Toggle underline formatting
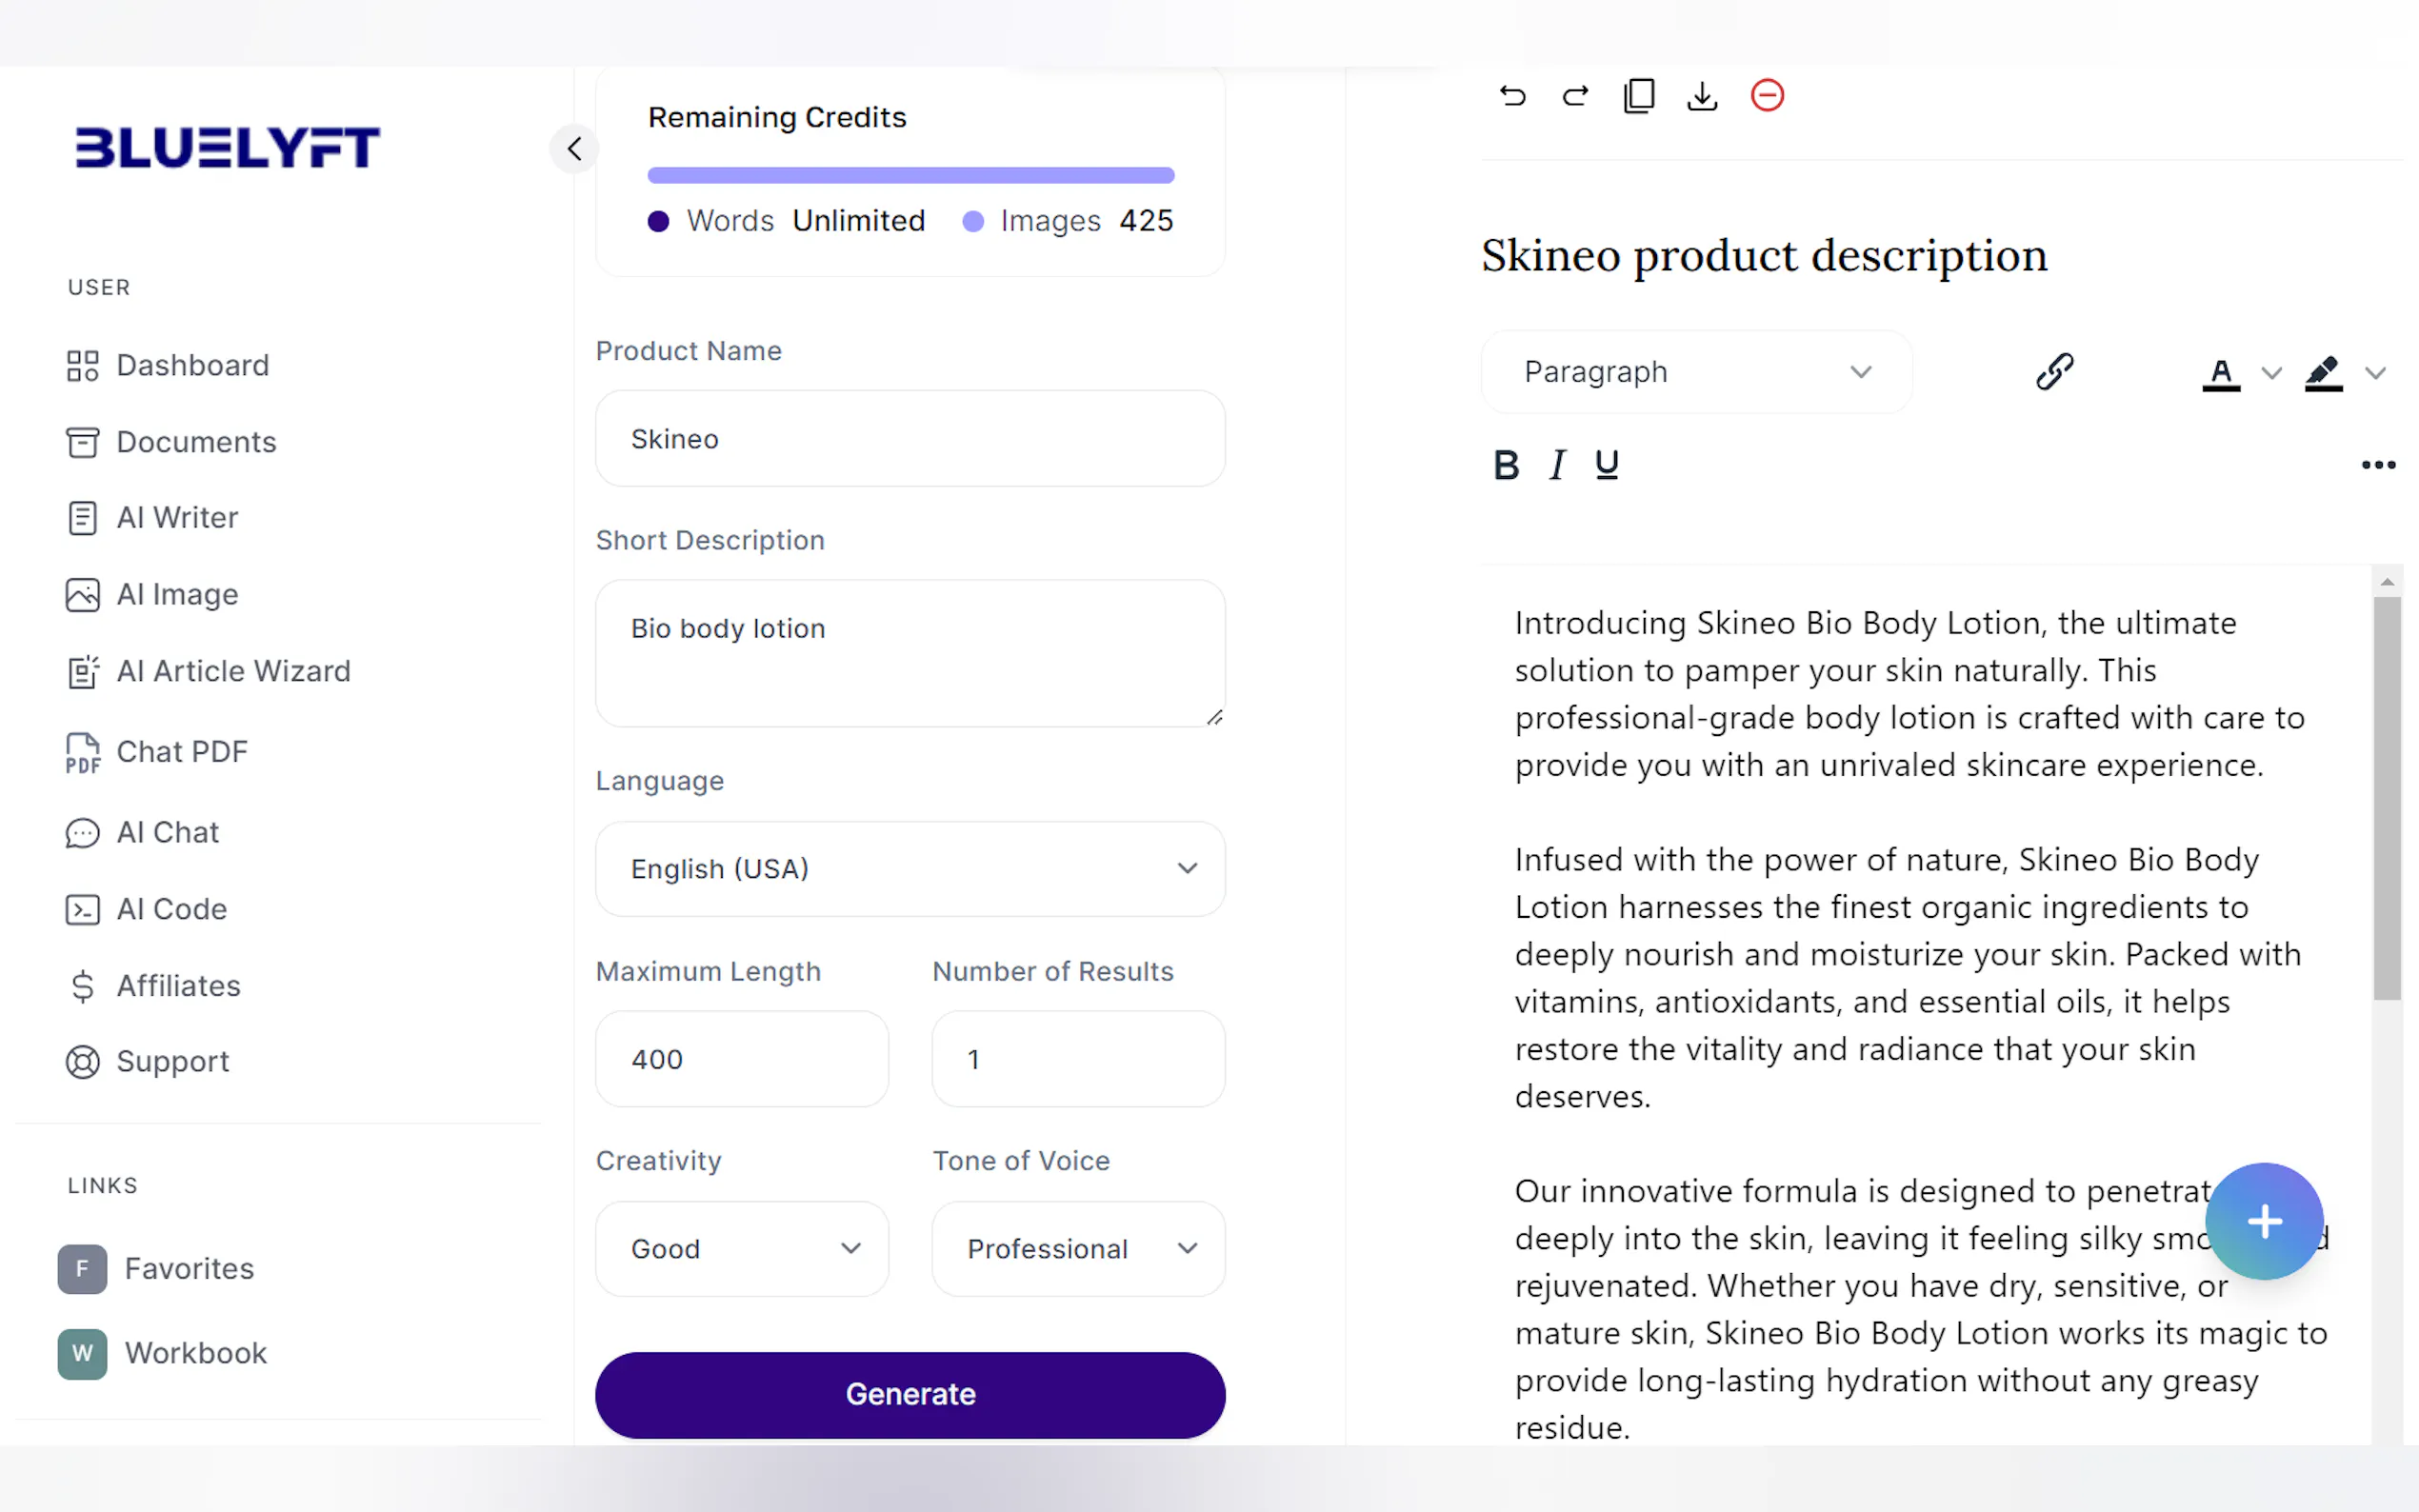 click(1607, 465)
